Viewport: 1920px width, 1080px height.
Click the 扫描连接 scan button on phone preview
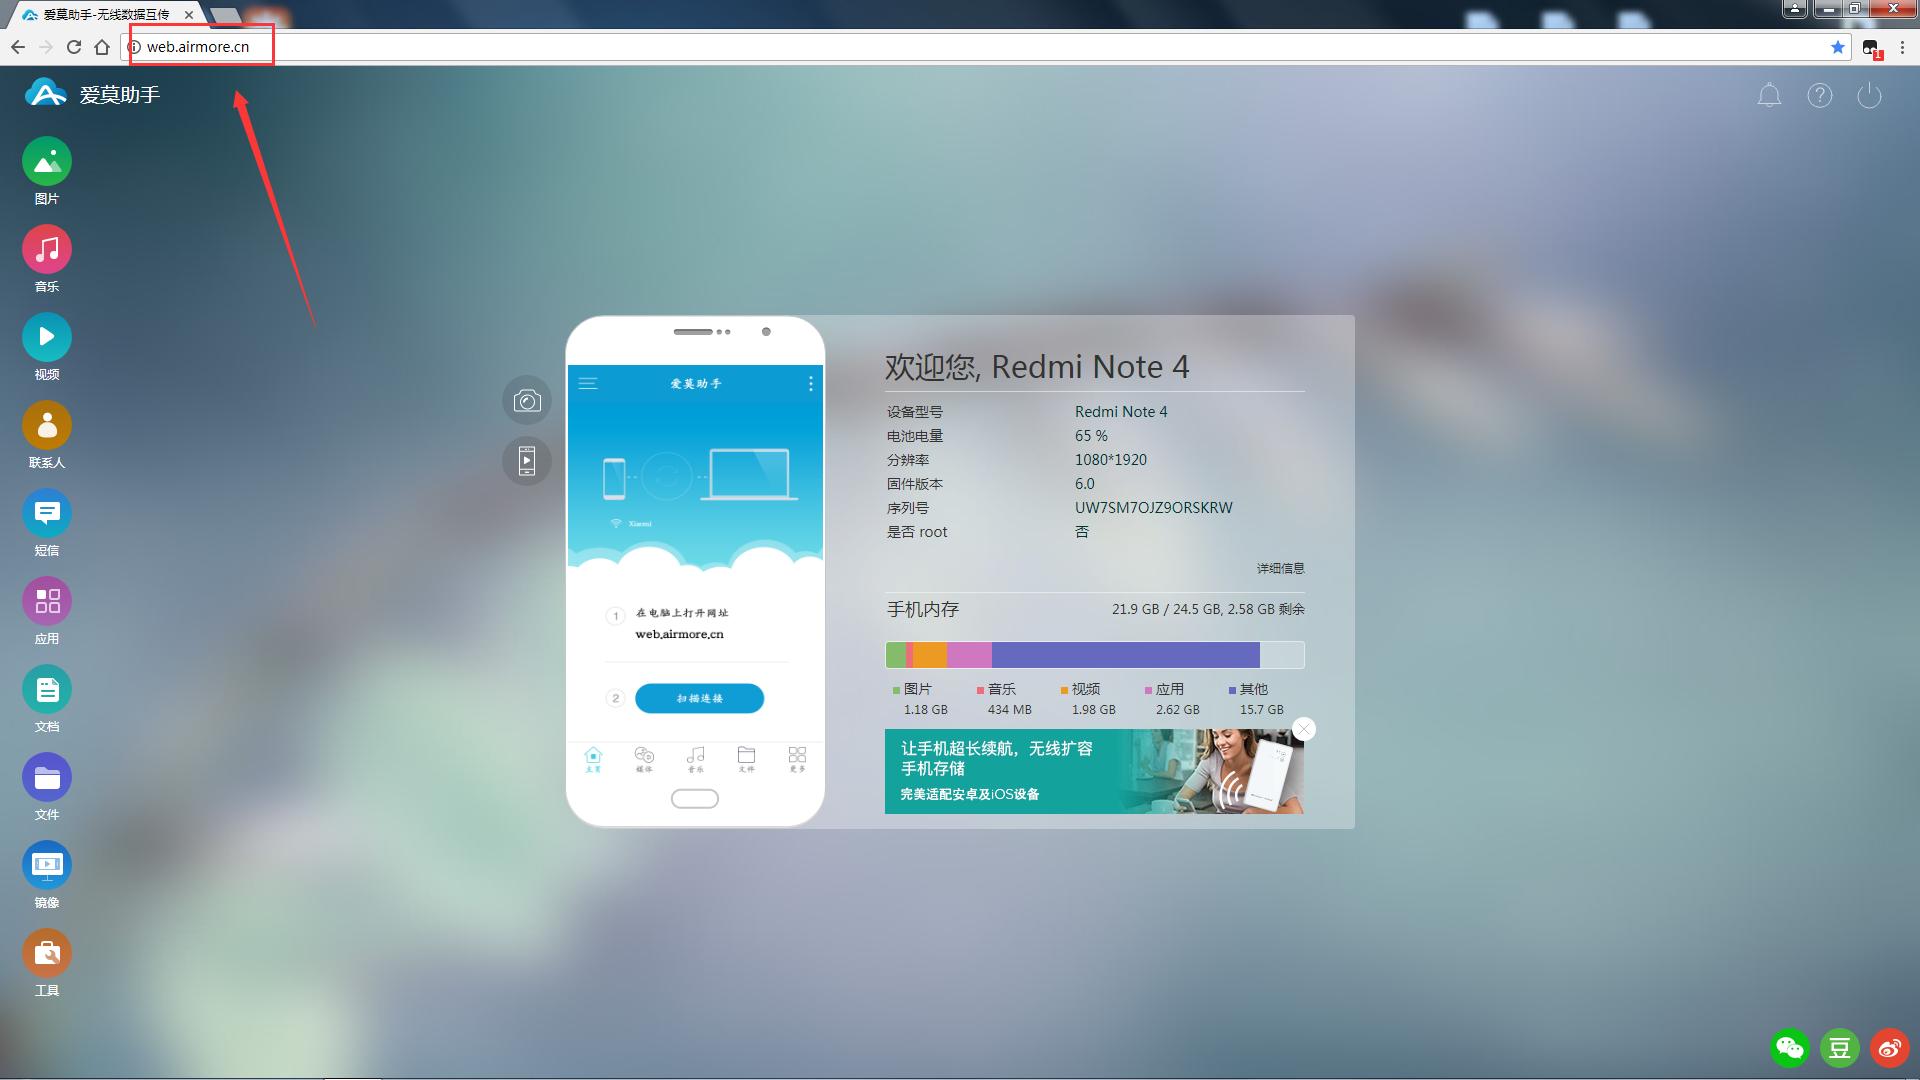699,698
